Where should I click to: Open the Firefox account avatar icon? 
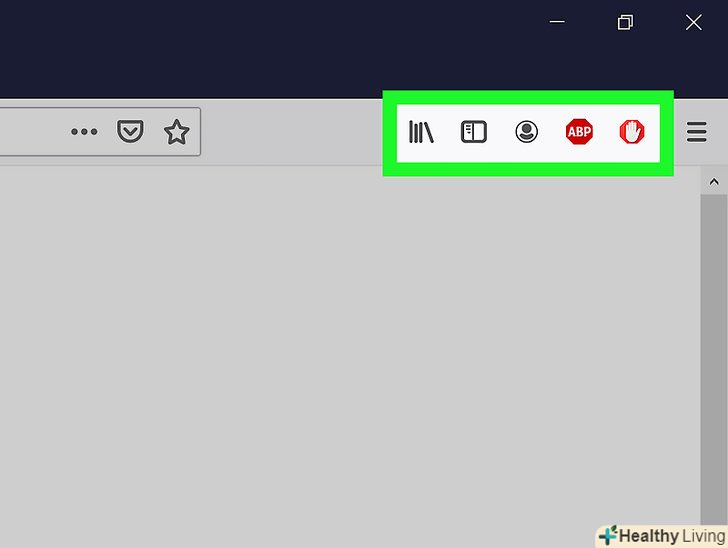point(526,132)
